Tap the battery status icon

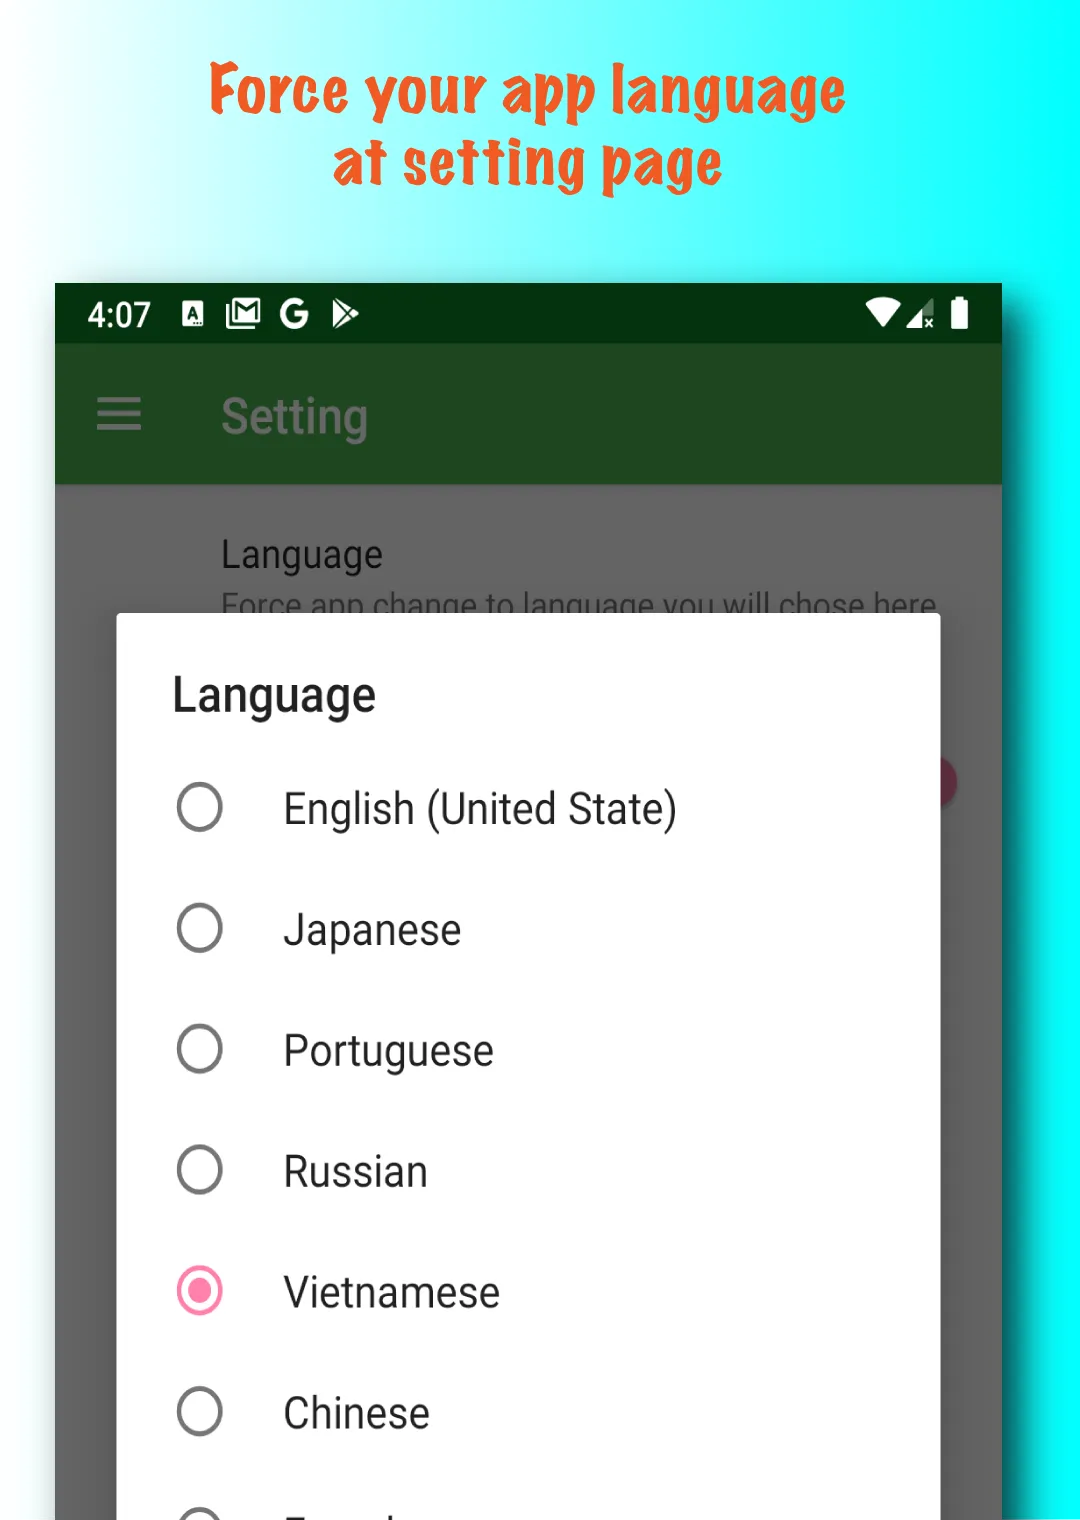point(959,313)
